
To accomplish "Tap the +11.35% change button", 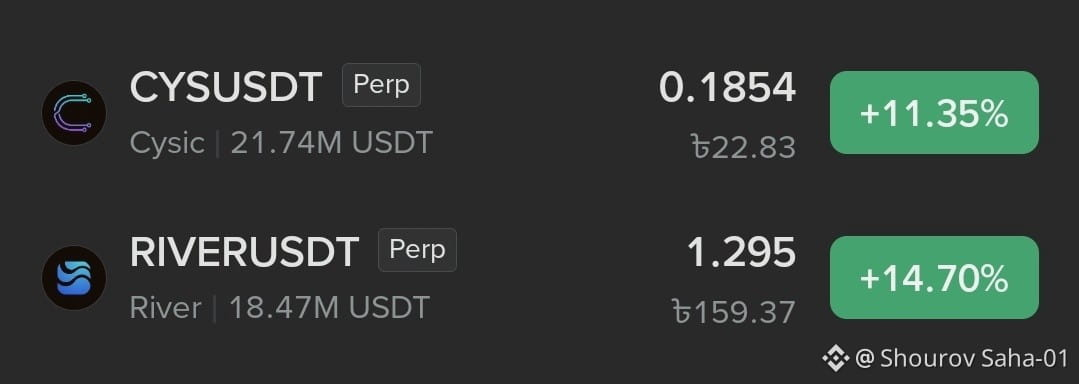I will [934, 113].
